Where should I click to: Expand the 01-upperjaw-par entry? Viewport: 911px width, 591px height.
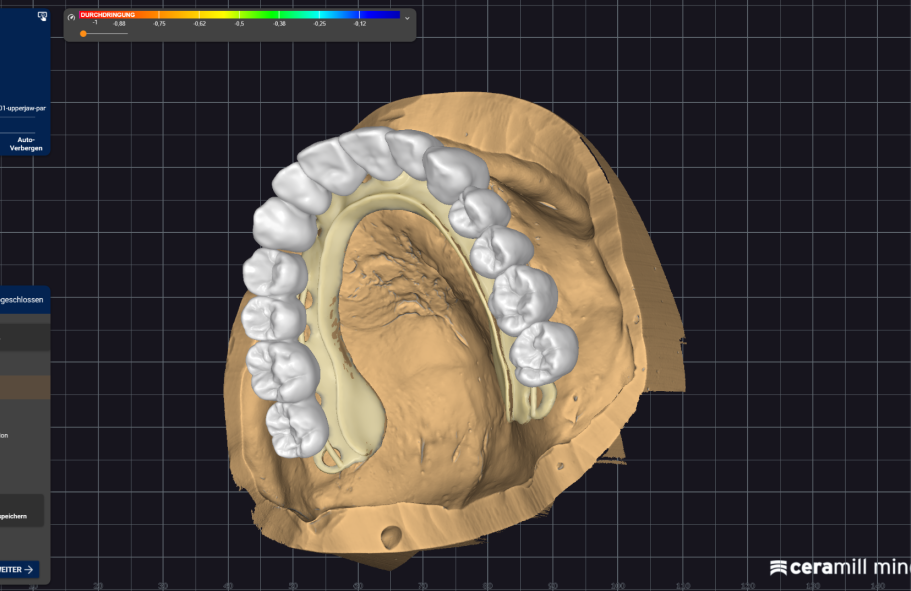pyautogui.click(x=22, y=109)
